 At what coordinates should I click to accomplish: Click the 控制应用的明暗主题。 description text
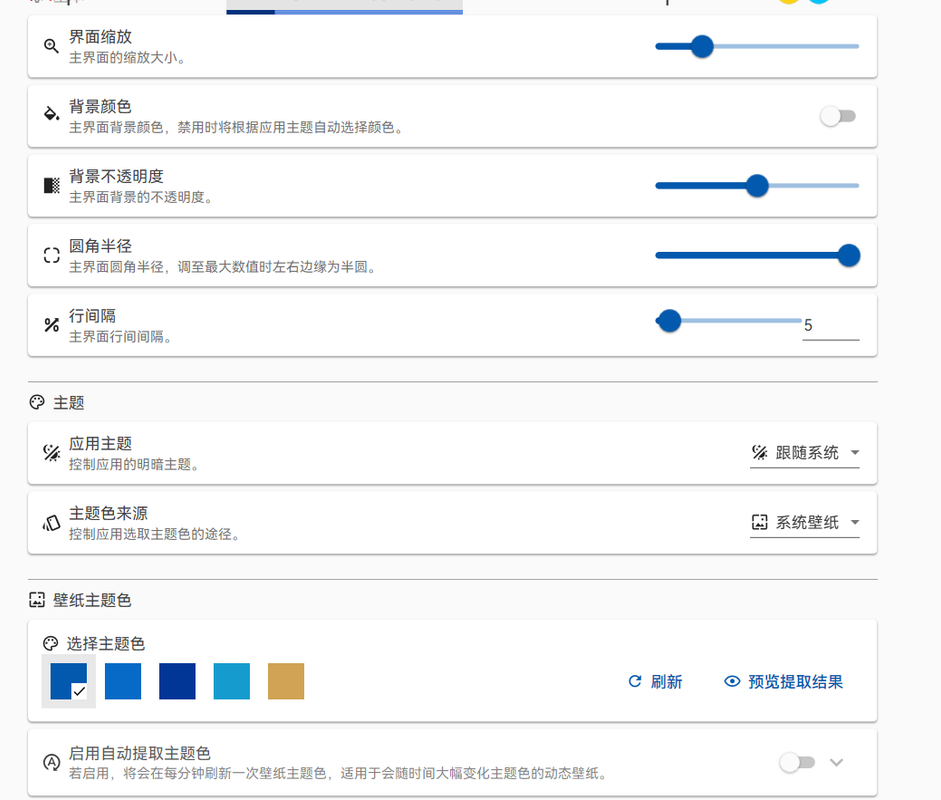134,465
